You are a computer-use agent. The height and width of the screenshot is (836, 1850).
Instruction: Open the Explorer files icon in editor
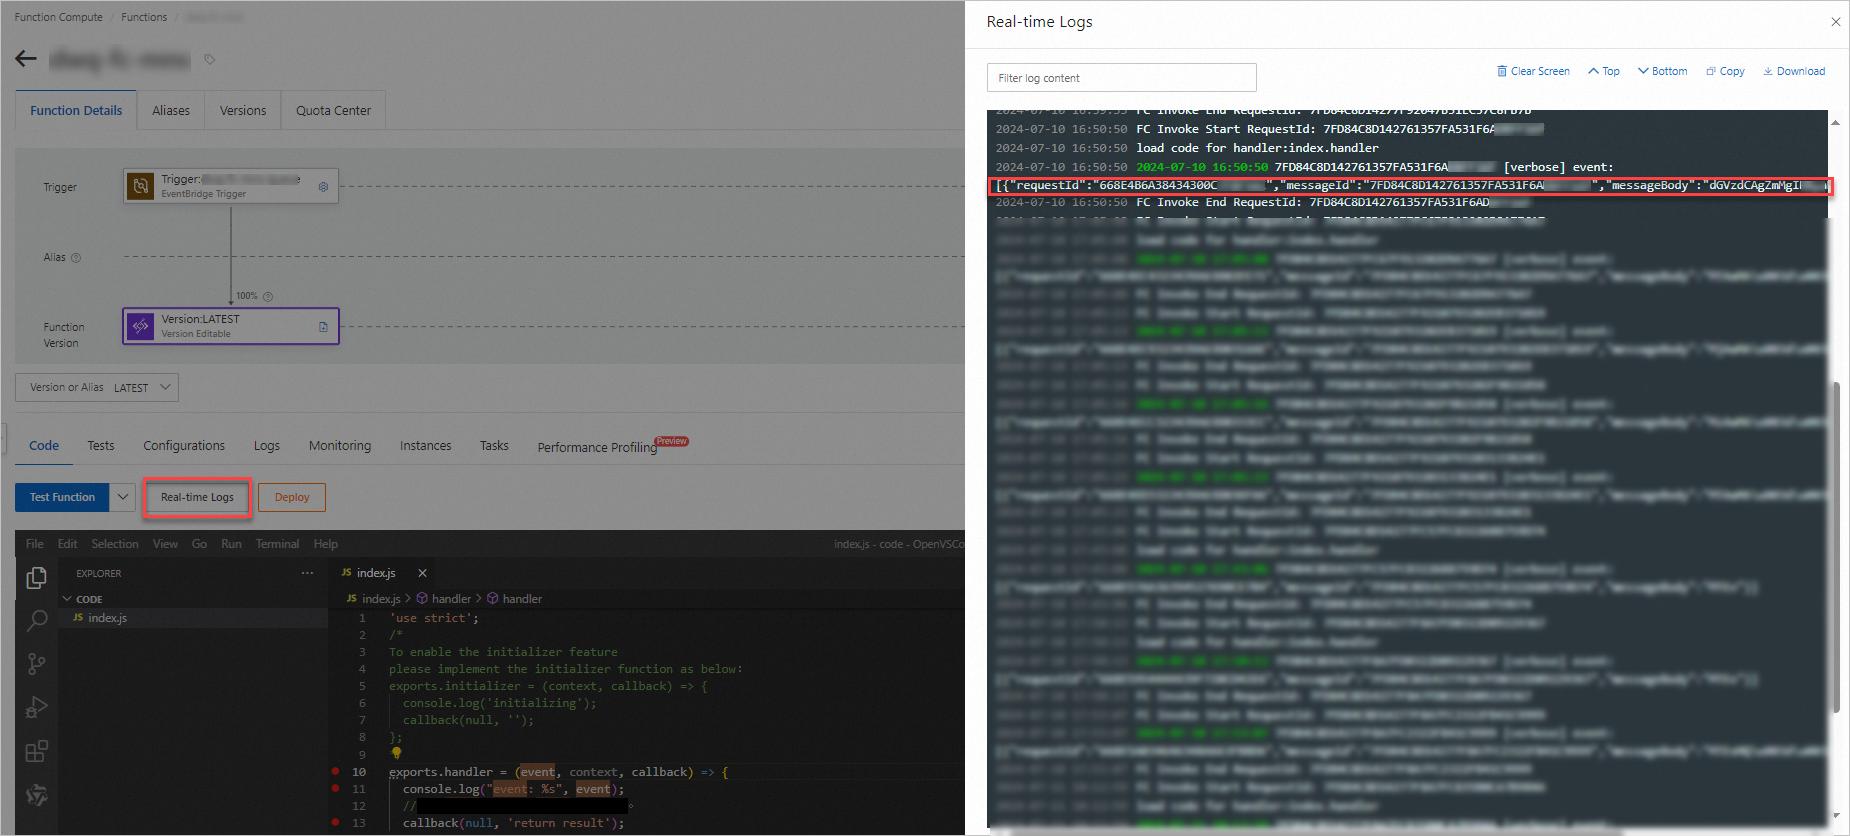[36, 578]
